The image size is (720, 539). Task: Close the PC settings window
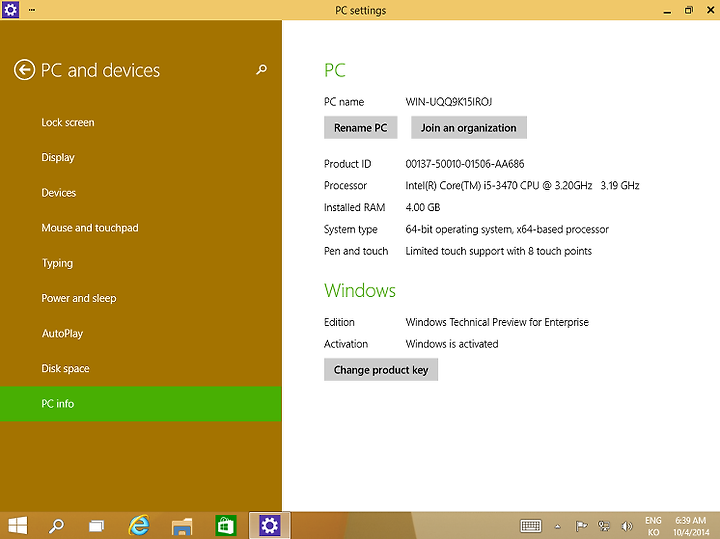pos(710,10)
